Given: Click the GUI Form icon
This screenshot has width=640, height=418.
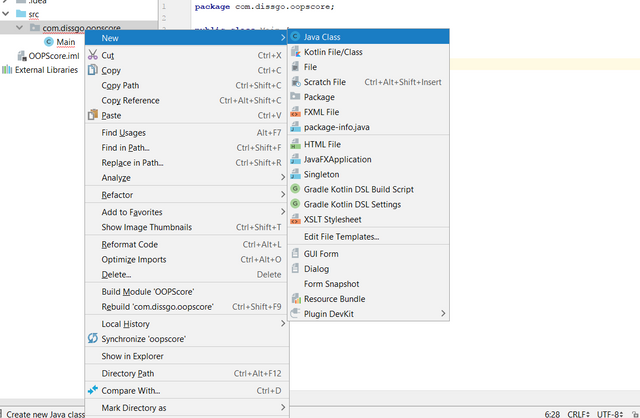Looking at the screenshot, I should click(x=296, y=253).
